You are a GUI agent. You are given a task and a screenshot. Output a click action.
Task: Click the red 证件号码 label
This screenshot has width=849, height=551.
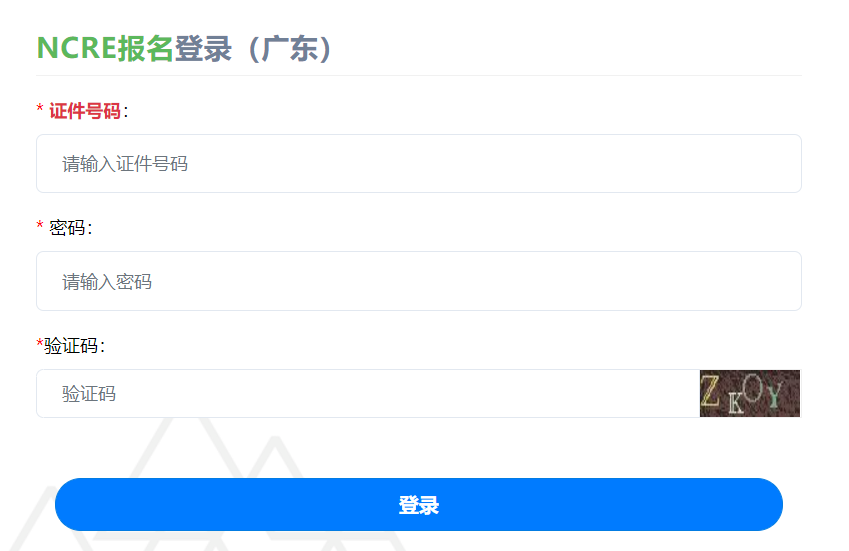point(85,111)
